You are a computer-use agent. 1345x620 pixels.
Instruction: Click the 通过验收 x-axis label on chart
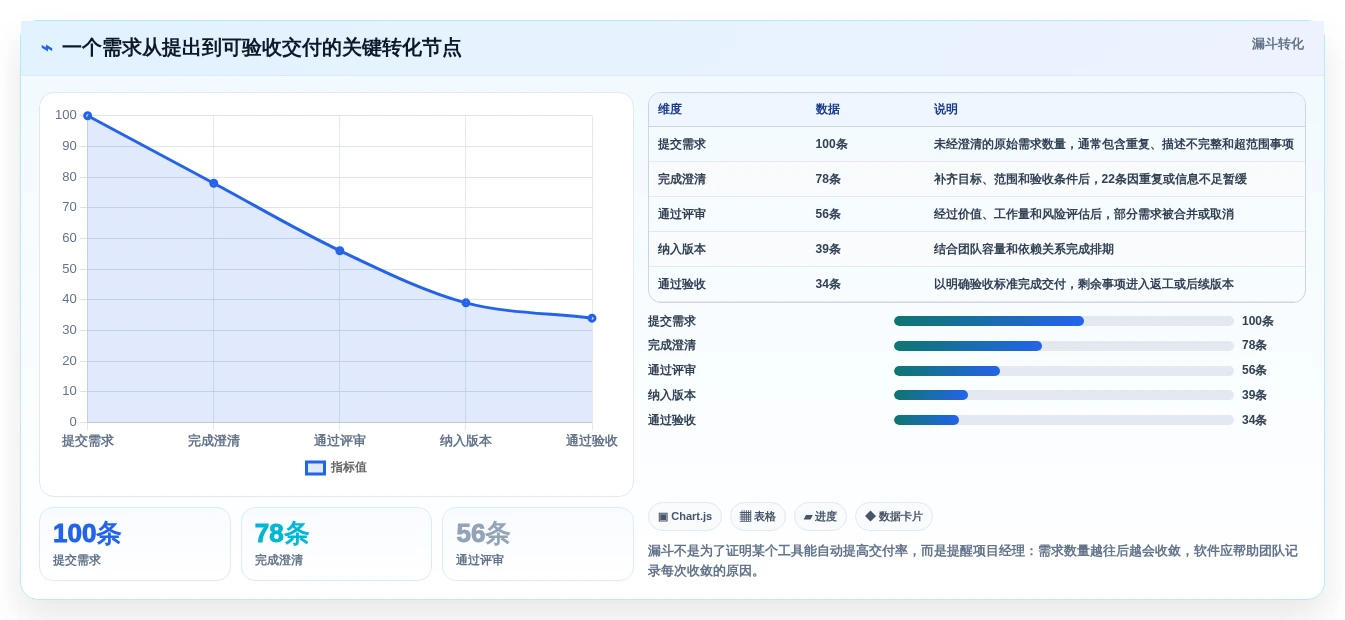[x=592, y=441]
